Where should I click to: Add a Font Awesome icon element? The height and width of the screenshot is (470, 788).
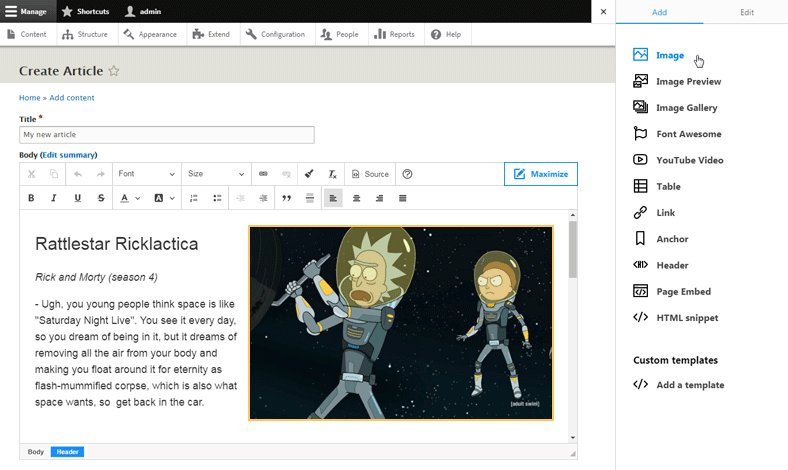click(x=677, y=134)
